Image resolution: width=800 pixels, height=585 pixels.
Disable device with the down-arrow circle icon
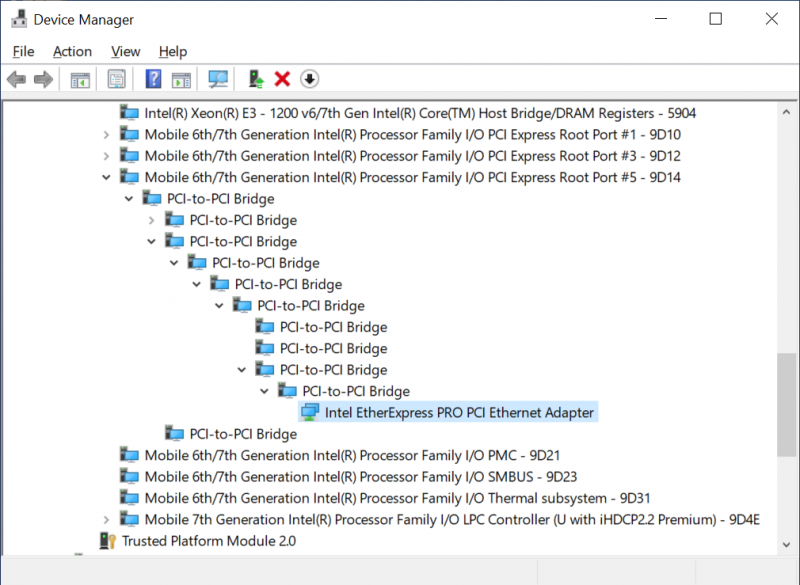tap(309, 79)
